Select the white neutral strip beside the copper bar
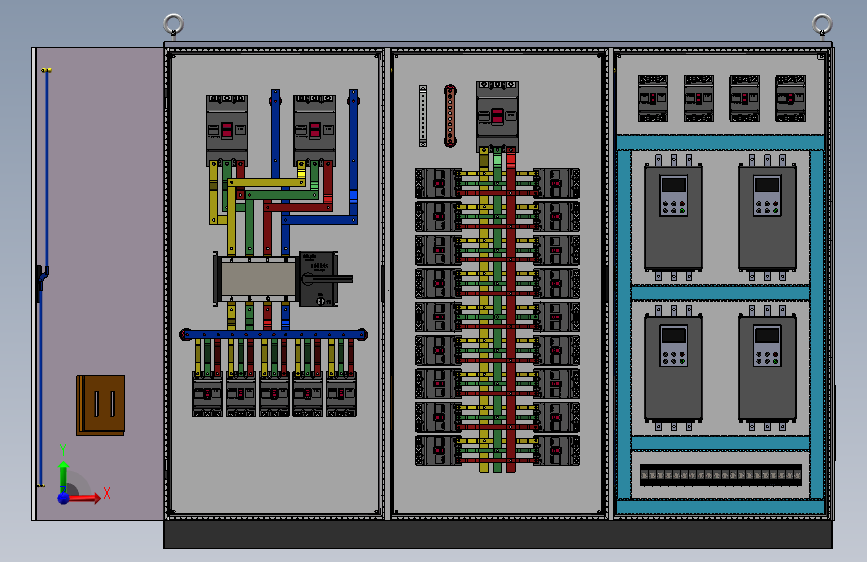The width and height of the screenshot is (867, 562). point(423,116)
